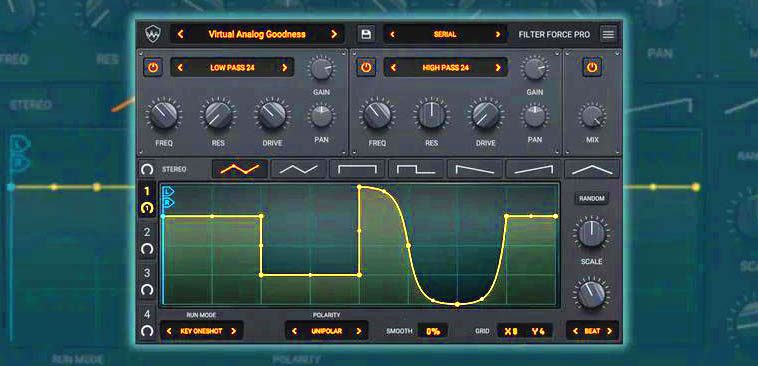This screenshot has width=758, height=366.
Task: Toggle the High Pass 24 filter power button
Action: tap(366, 68)
